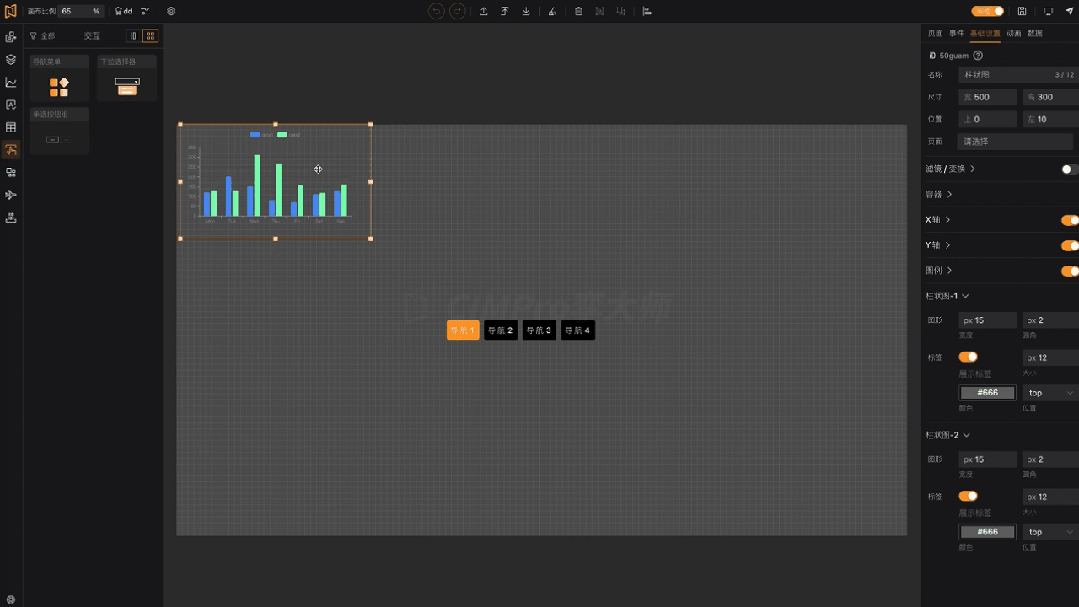Viewport: 1079px width, 607px height.
Task: Click the horizontal distribute icon in toolbar
Action: coord(599,11)
